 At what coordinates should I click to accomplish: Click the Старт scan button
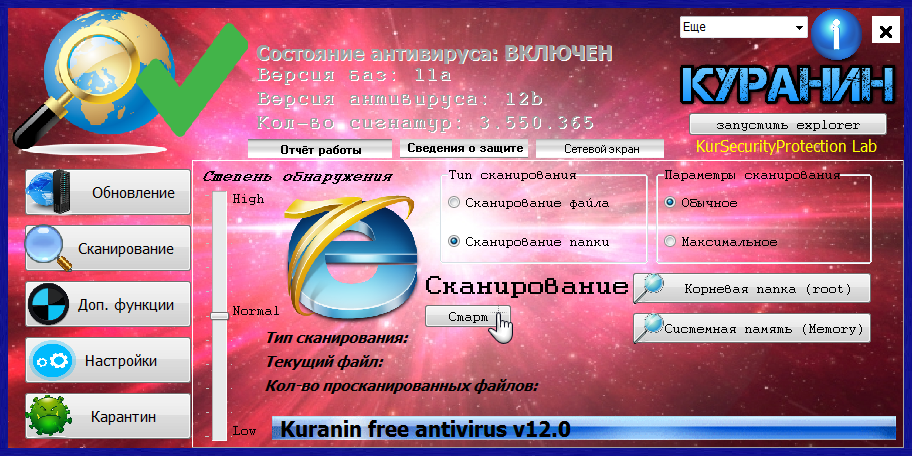468,316
